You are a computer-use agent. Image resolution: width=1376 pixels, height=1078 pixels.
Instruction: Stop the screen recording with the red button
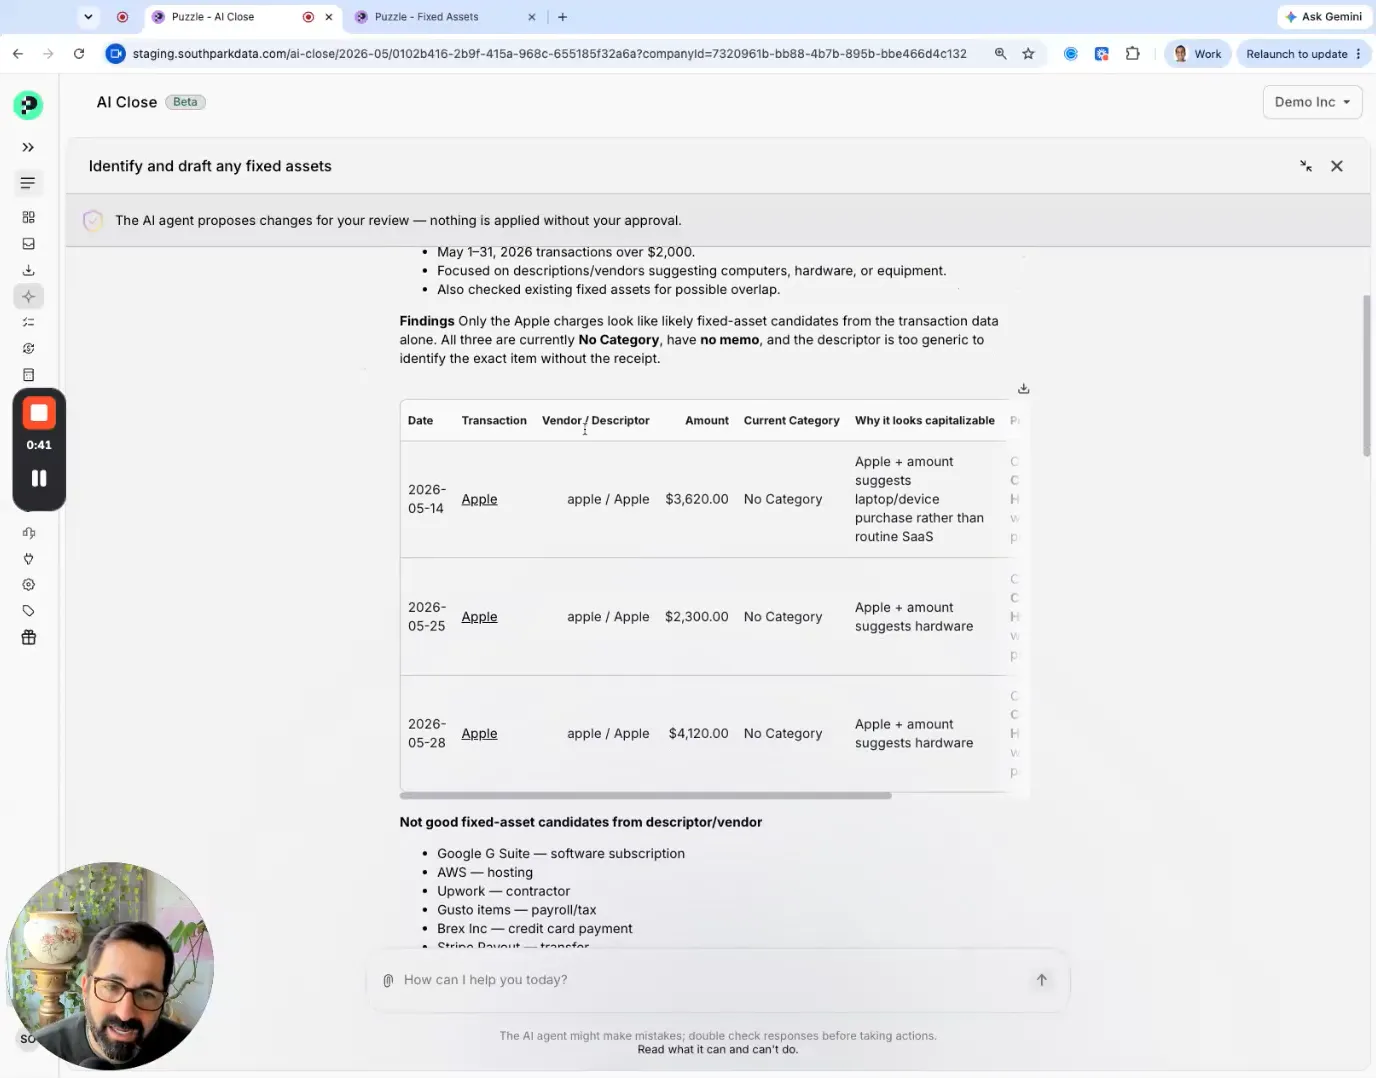39,413
